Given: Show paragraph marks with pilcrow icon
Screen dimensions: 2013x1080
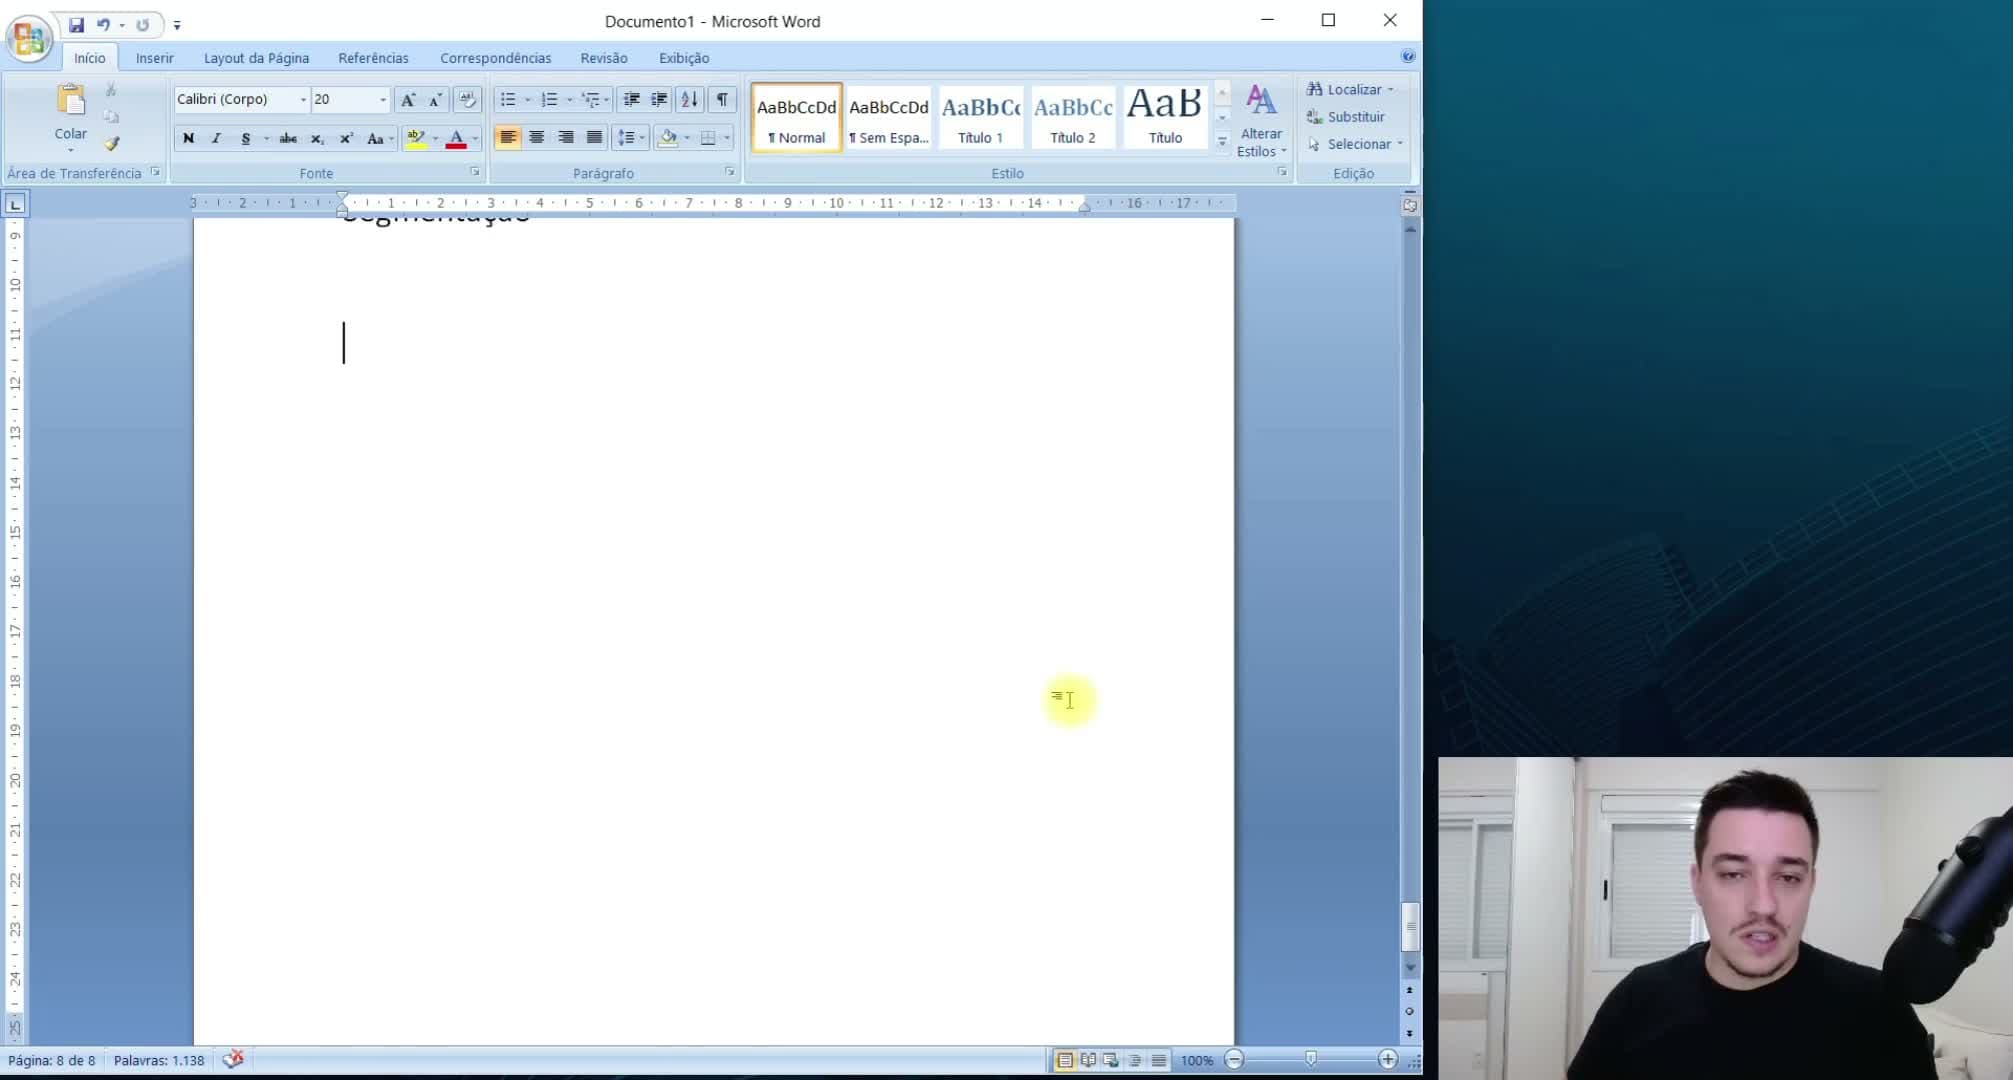Looking at the screenshot, I should click(722, 99).
